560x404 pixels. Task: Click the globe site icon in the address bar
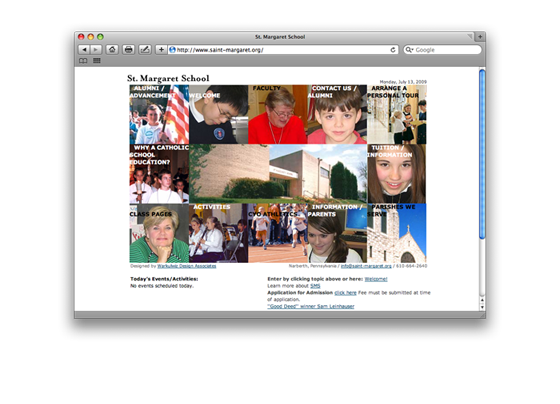coord(172,50)
